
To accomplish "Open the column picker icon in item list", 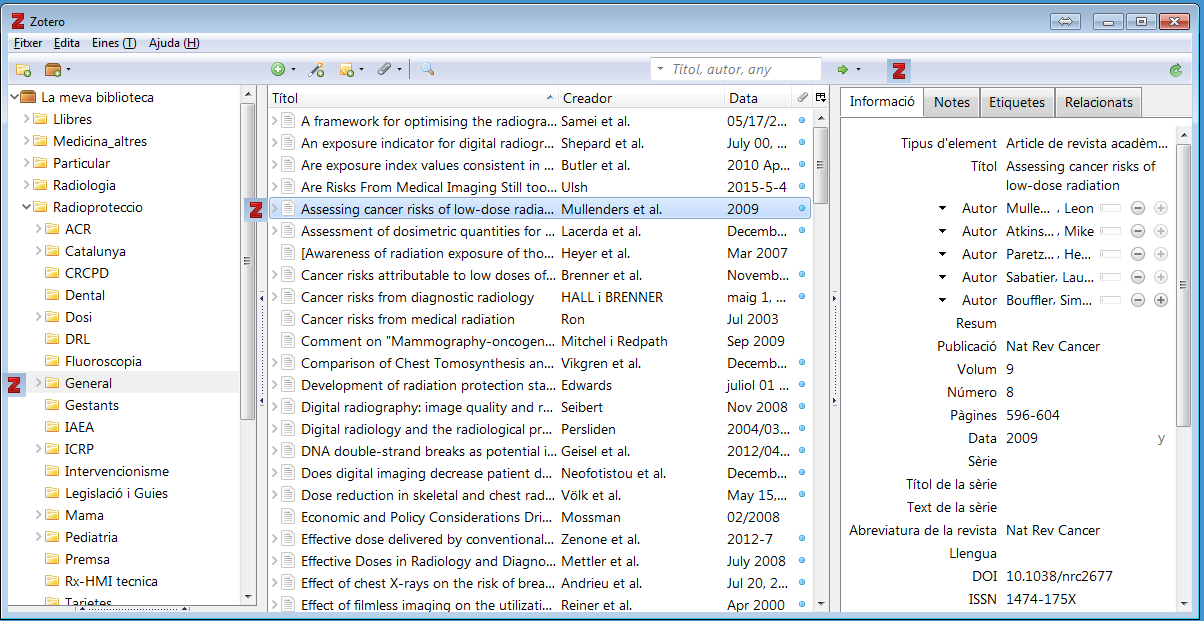I will point(821,98).
